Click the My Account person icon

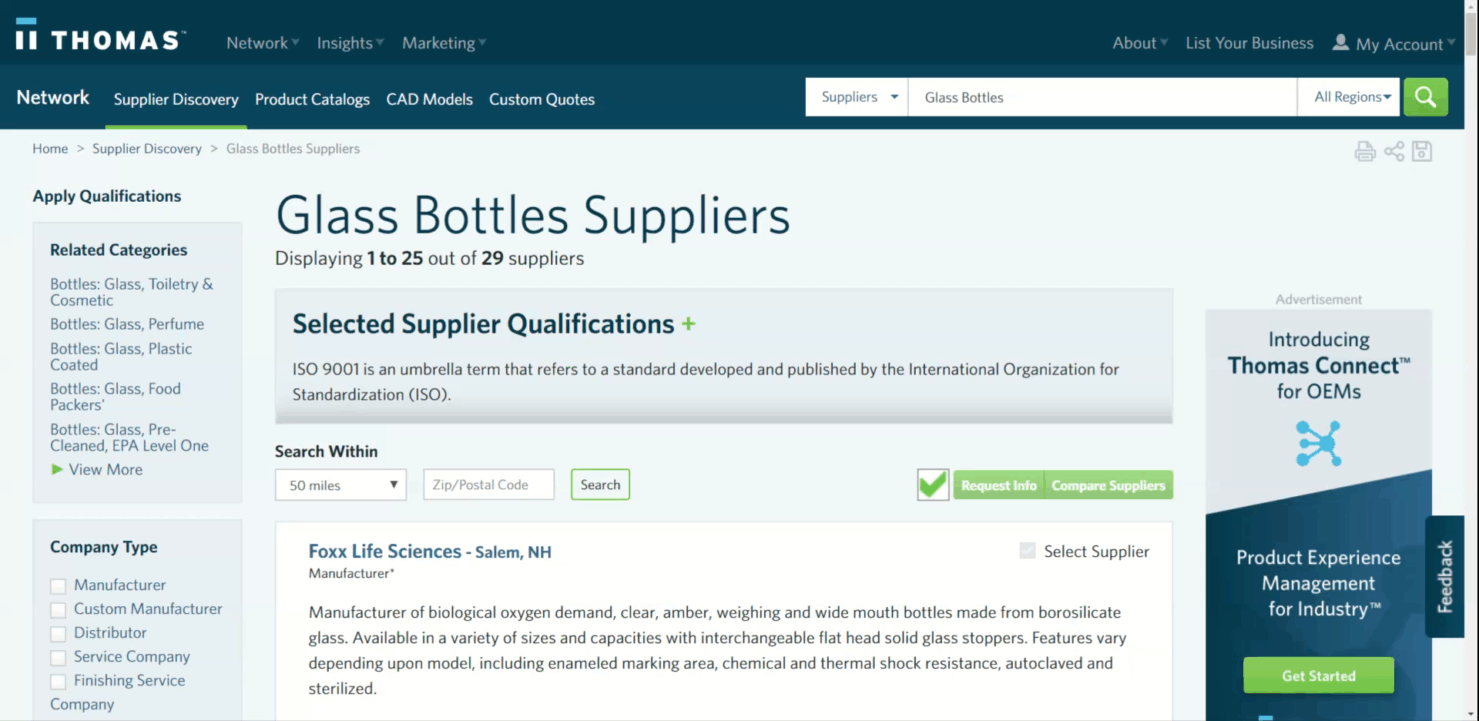click(1341, 43)
